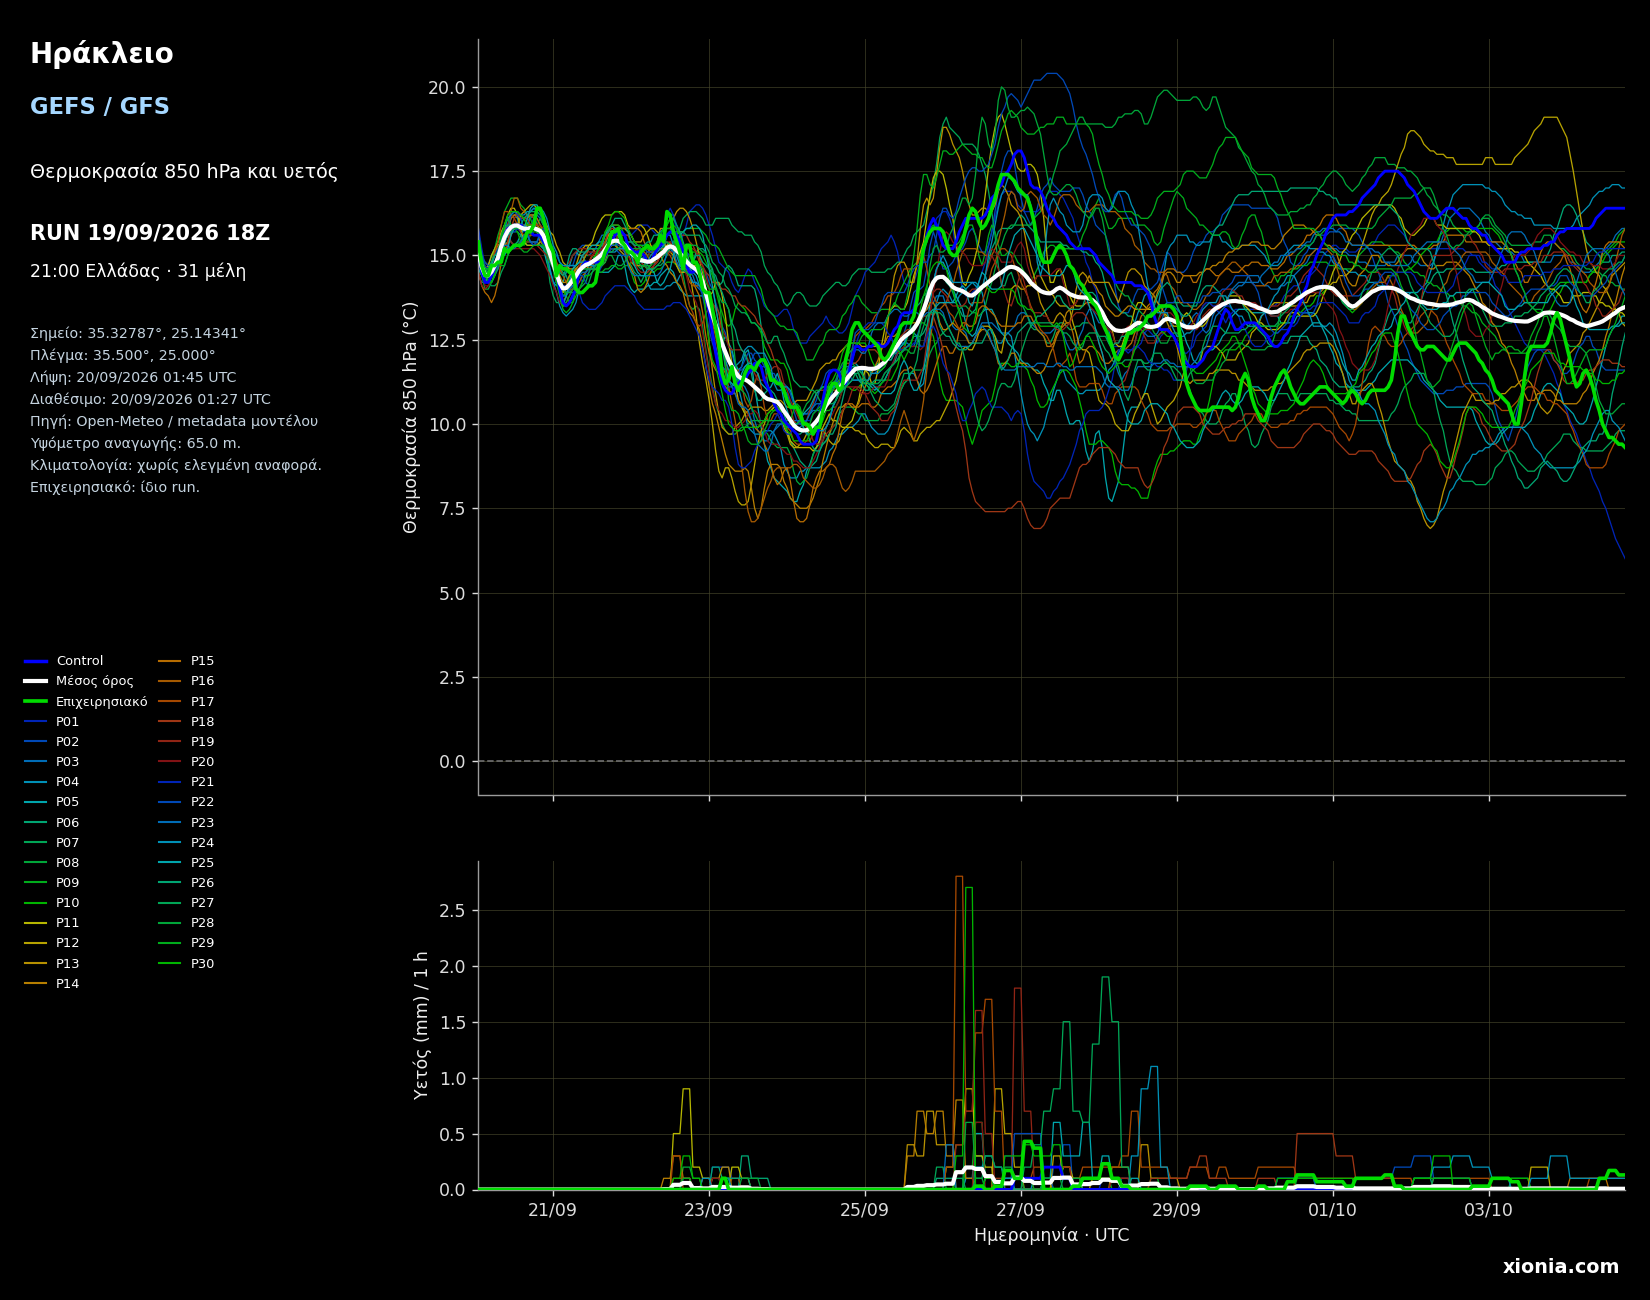Select the P30 legend entry
Screen dimensions: 1650x1300
[x=186, y=964]
